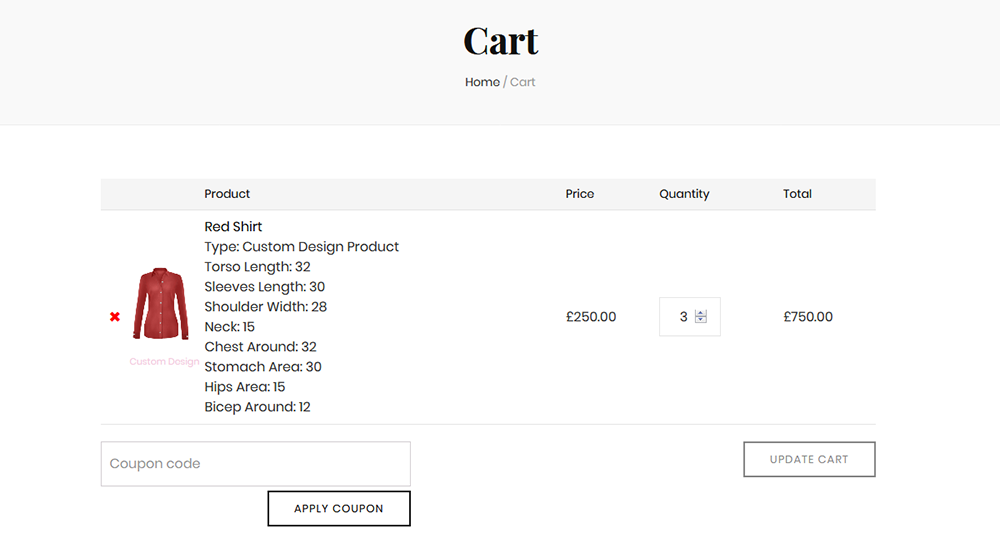The height and width of the screenshot is (545, 1000).
Task: Click Hips Area: 15 detail
Action: (x=245, y=387)
